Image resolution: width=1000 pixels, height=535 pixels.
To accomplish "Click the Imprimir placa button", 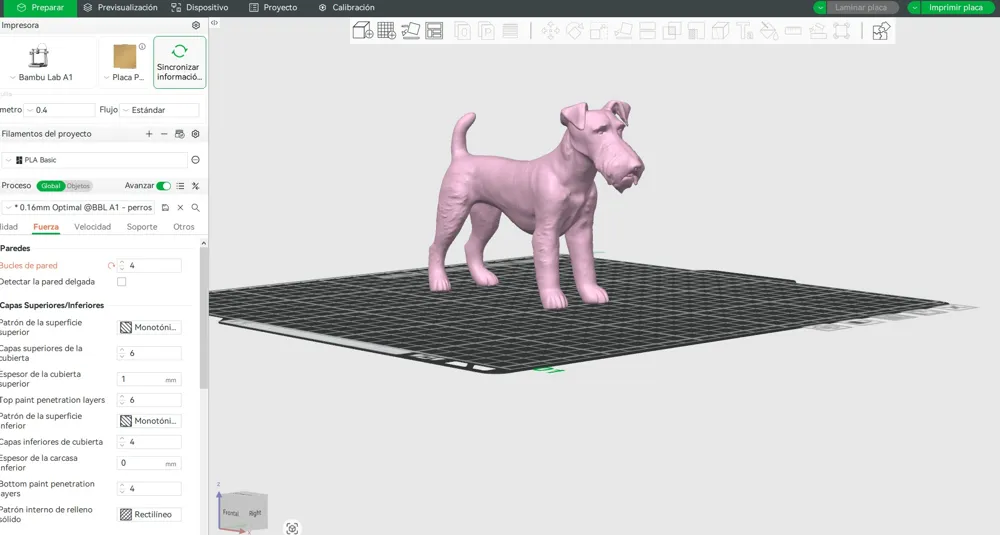I will click(x=955, y=8).
